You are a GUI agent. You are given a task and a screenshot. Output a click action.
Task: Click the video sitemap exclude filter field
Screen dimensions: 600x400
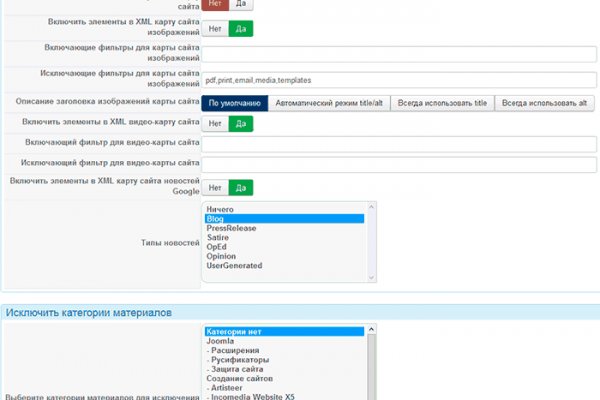399,164
